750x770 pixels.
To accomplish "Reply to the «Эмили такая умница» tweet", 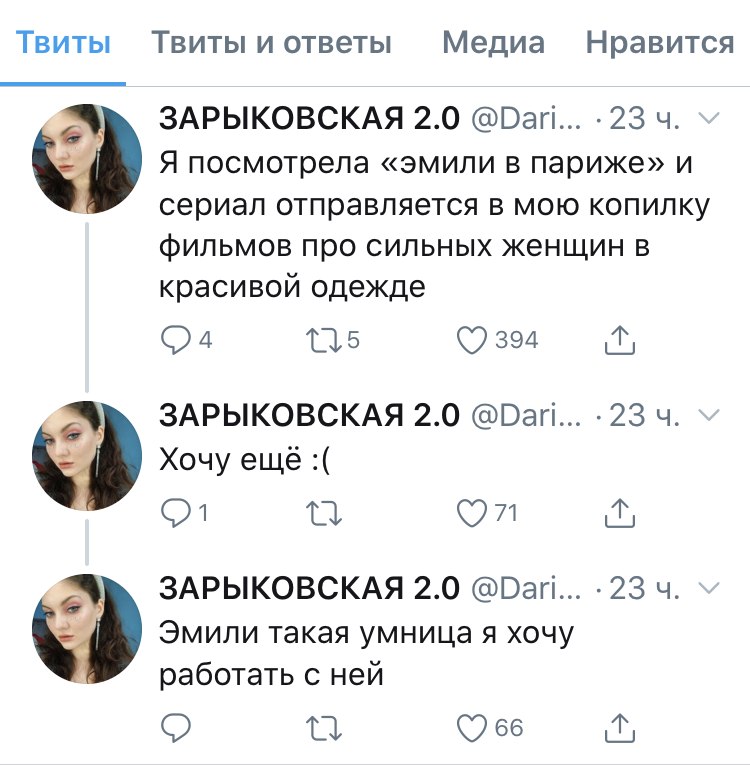I will pos(175,727).
